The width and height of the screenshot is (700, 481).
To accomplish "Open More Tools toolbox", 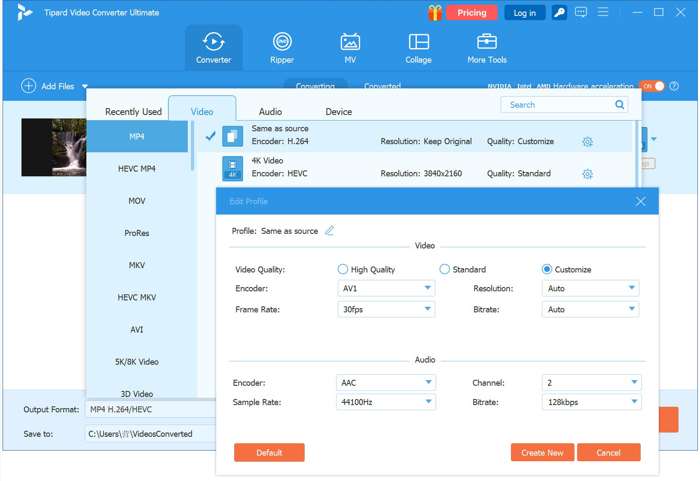I will [x=487, y=48].
